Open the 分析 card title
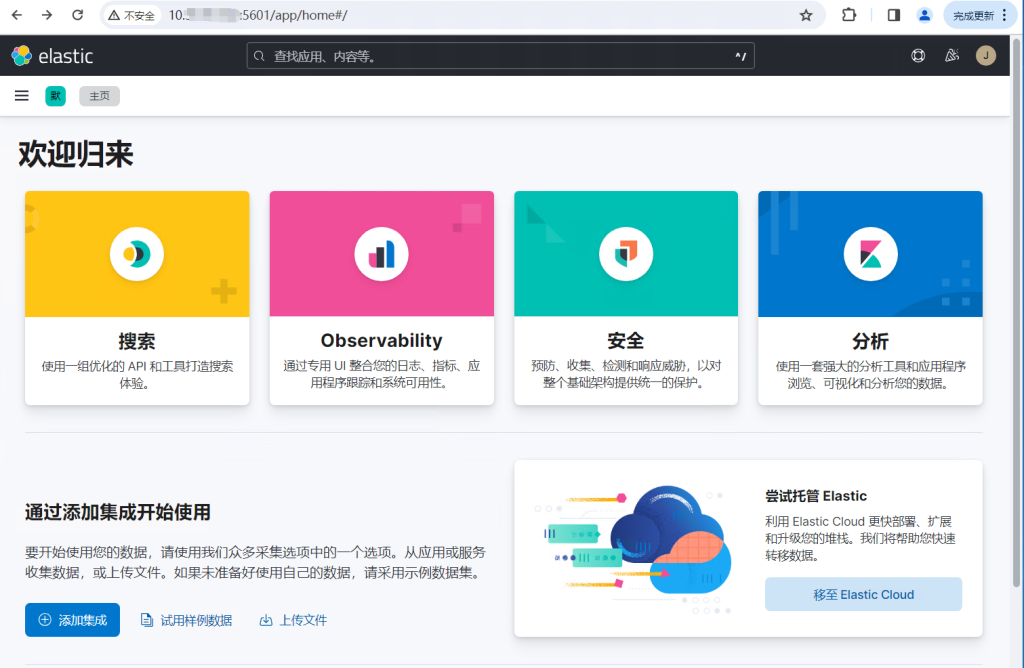 tap(871, 341)
